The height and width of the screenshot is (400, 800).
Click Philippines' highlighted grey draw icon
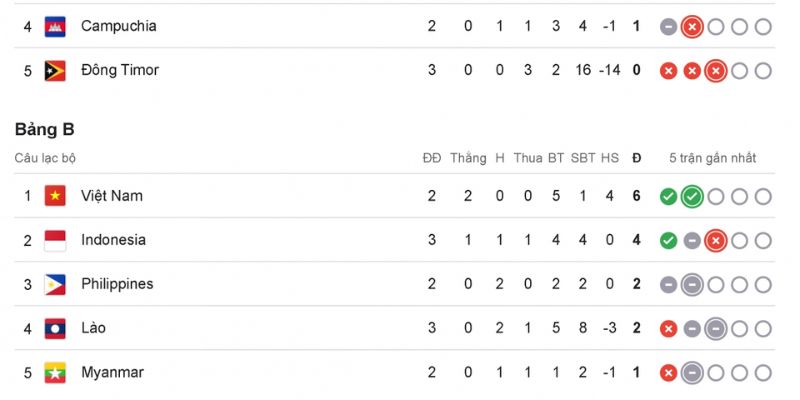[x=692, y=285]
